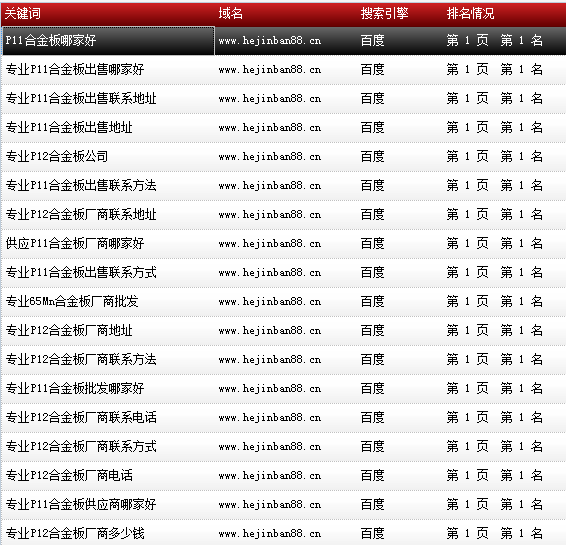The image size is (566, 545).
Task: Select the row 专业P12合金板厂商联系方法
Action: coord(284,360)
